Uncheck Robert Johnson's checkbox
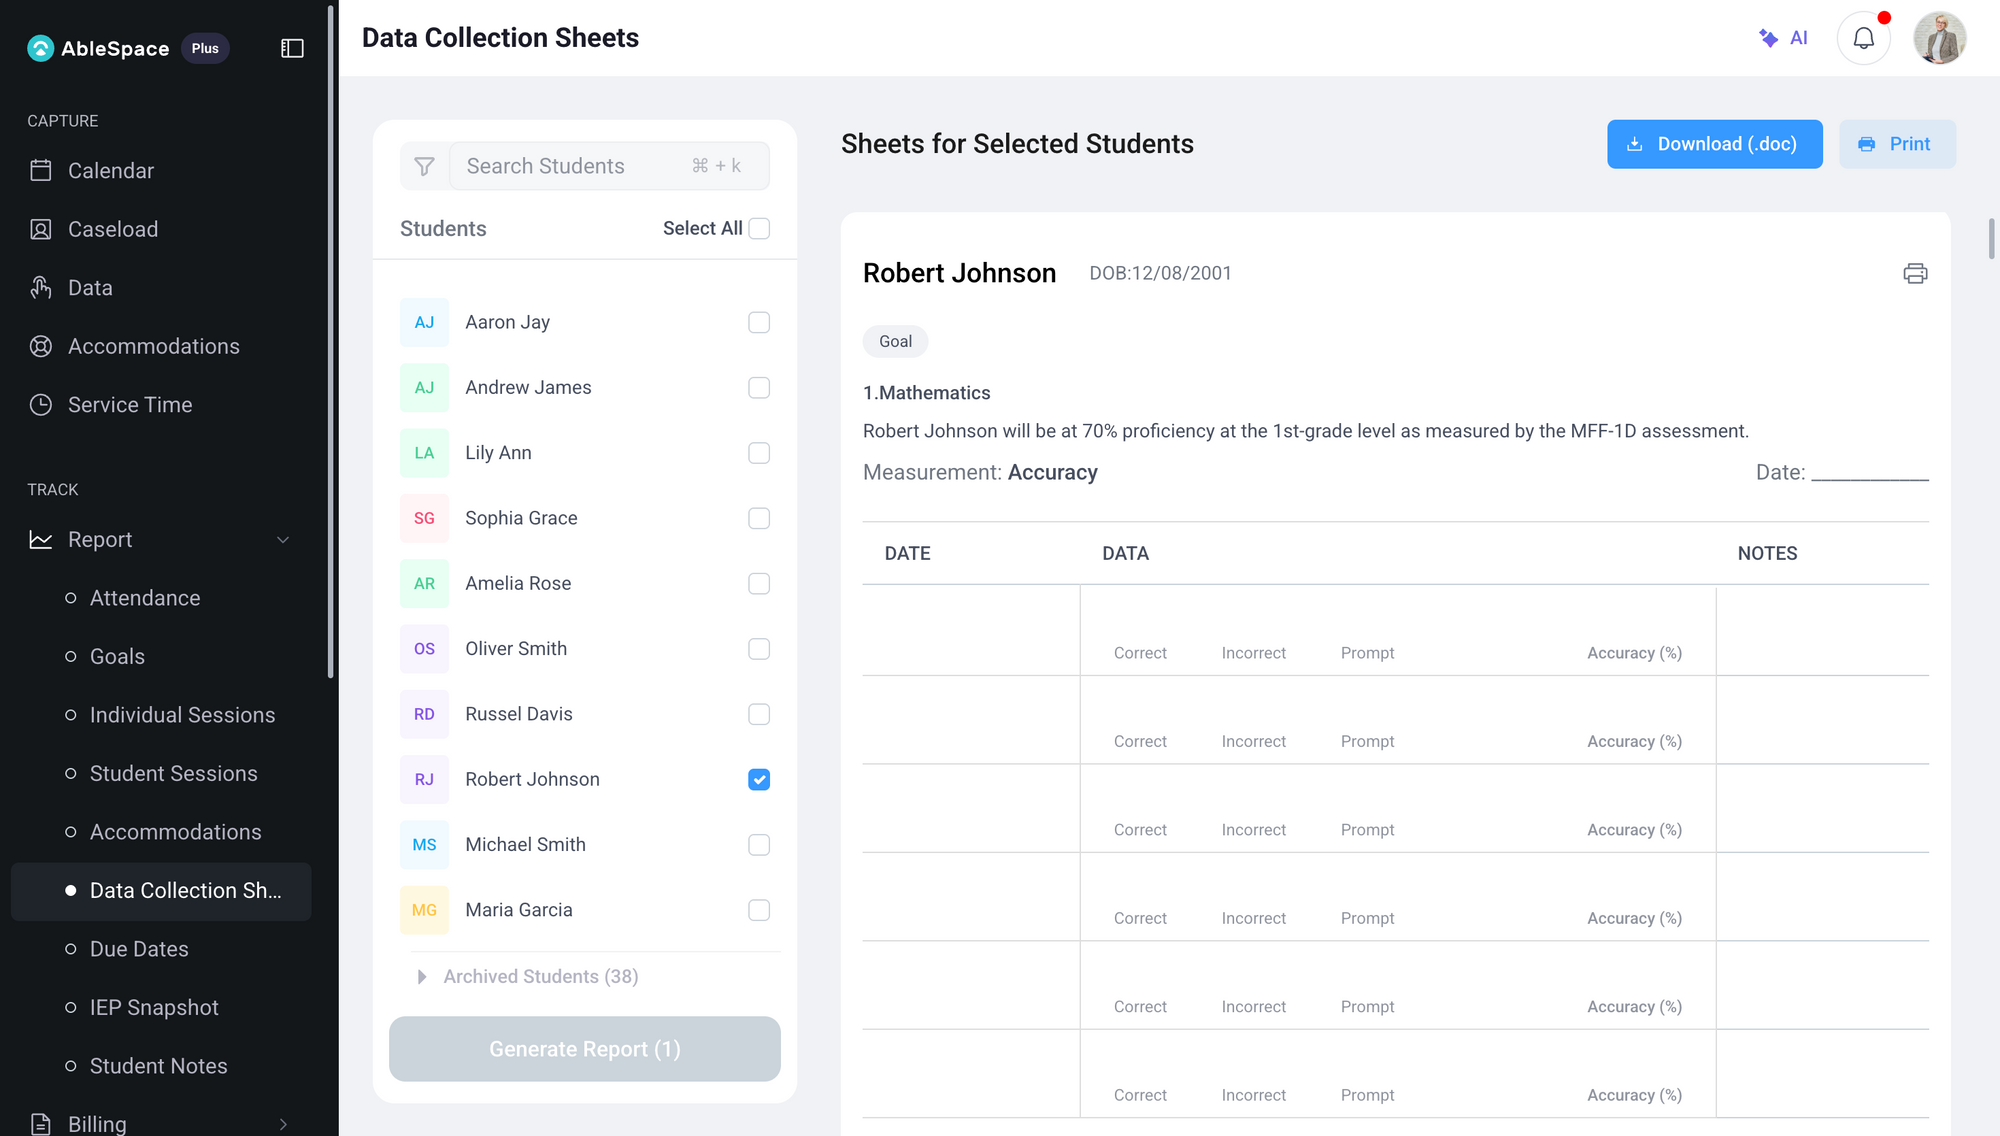 [759, 779]
